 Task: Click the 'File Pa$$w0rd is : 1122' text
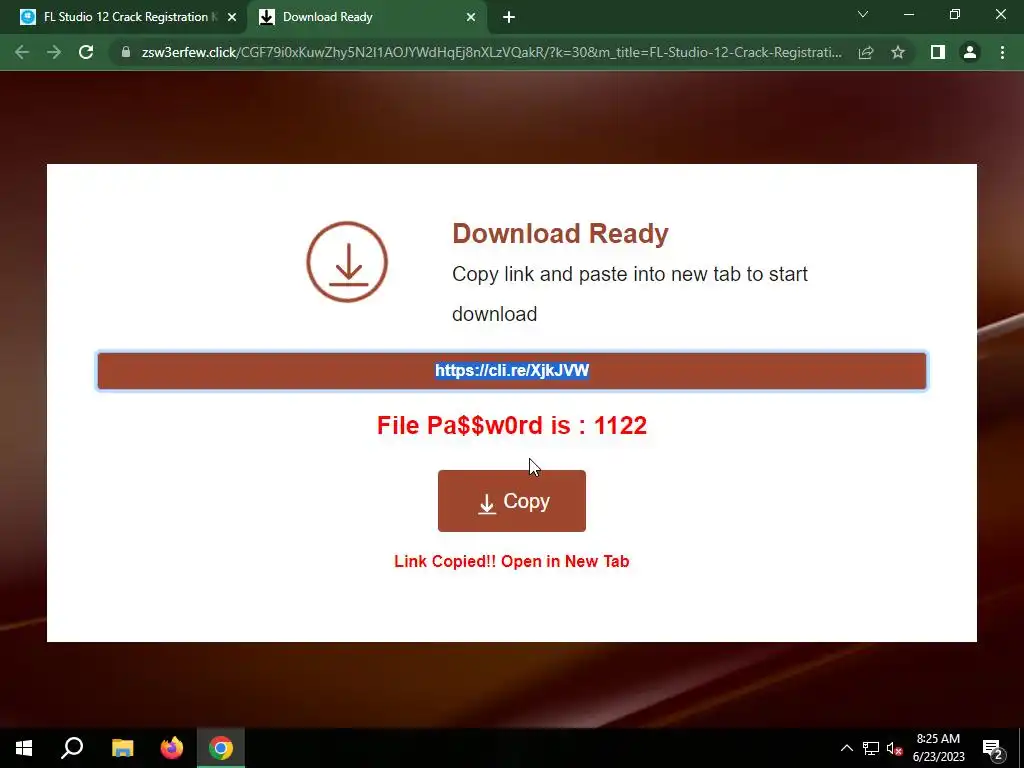click(x=512, y=425)
